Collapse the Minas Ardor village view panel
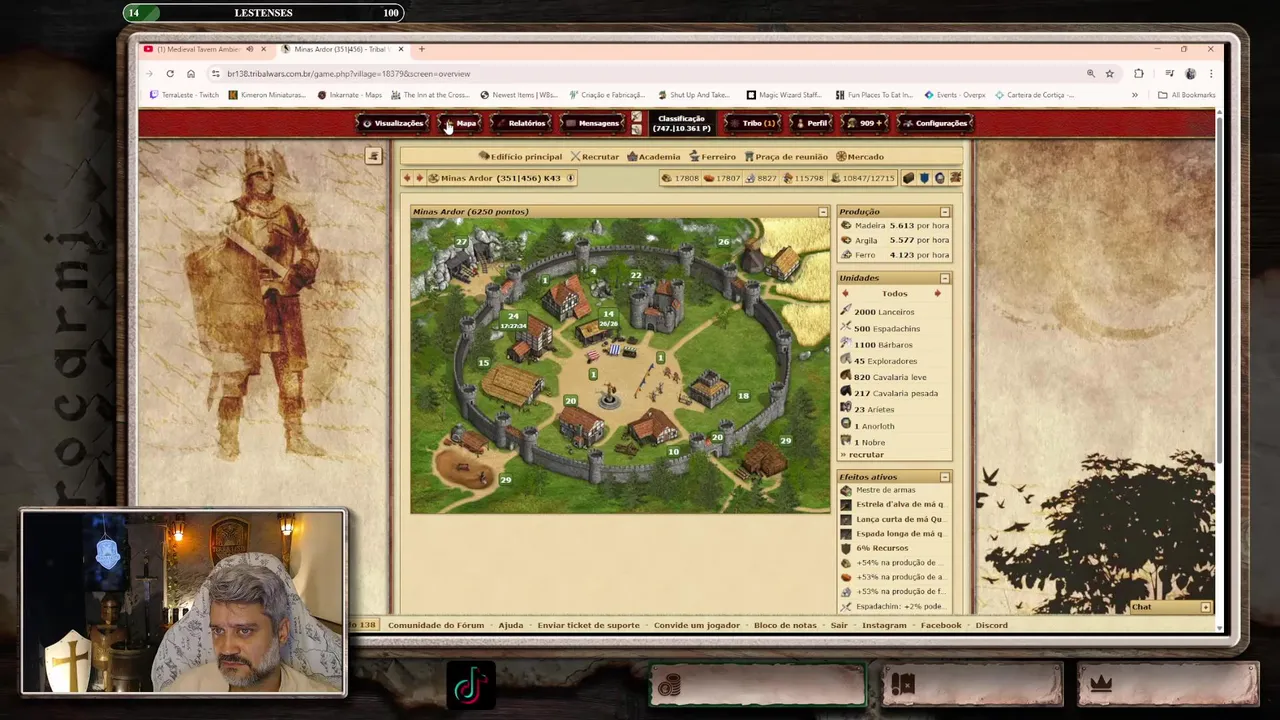Screen dimensions: 1280x720 pos(823,212)
